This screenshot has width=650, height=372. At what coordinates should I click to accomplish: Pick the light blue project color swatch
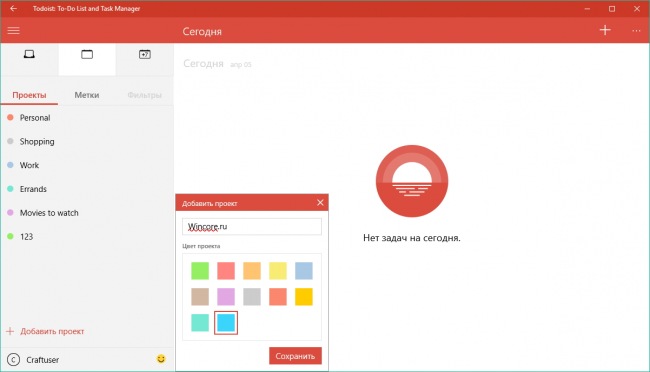[x=304, y=271]
